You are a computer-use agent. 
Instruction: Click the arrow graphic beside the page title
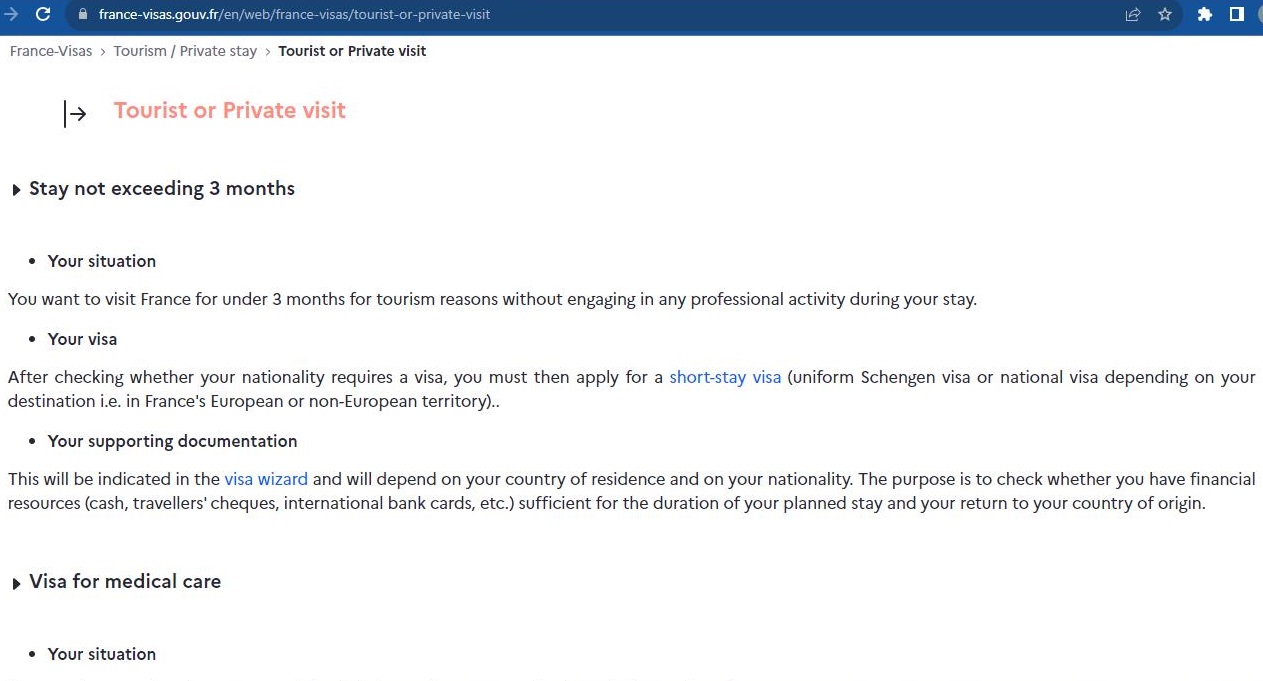point(75,113)
